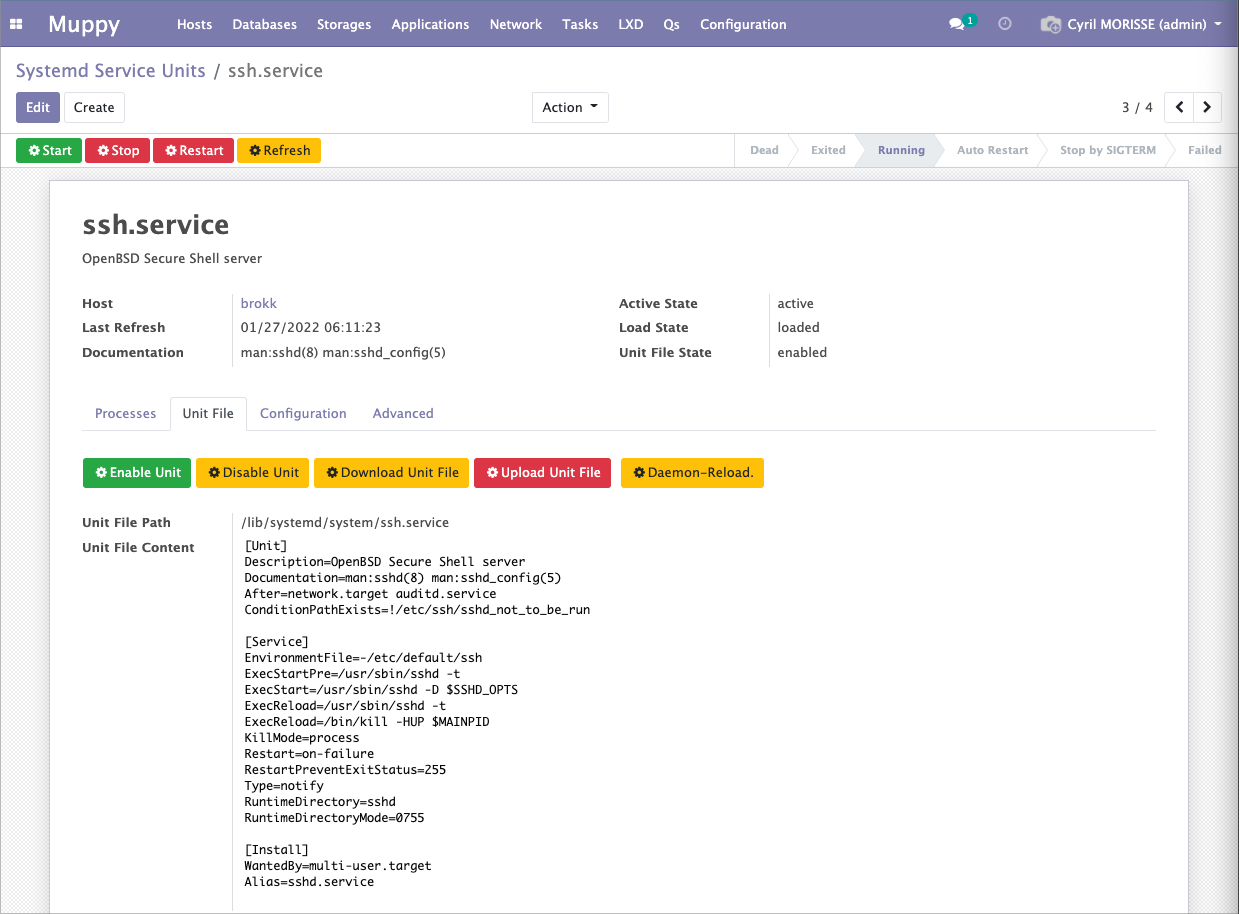Switch to the Advanced tab

403,413
